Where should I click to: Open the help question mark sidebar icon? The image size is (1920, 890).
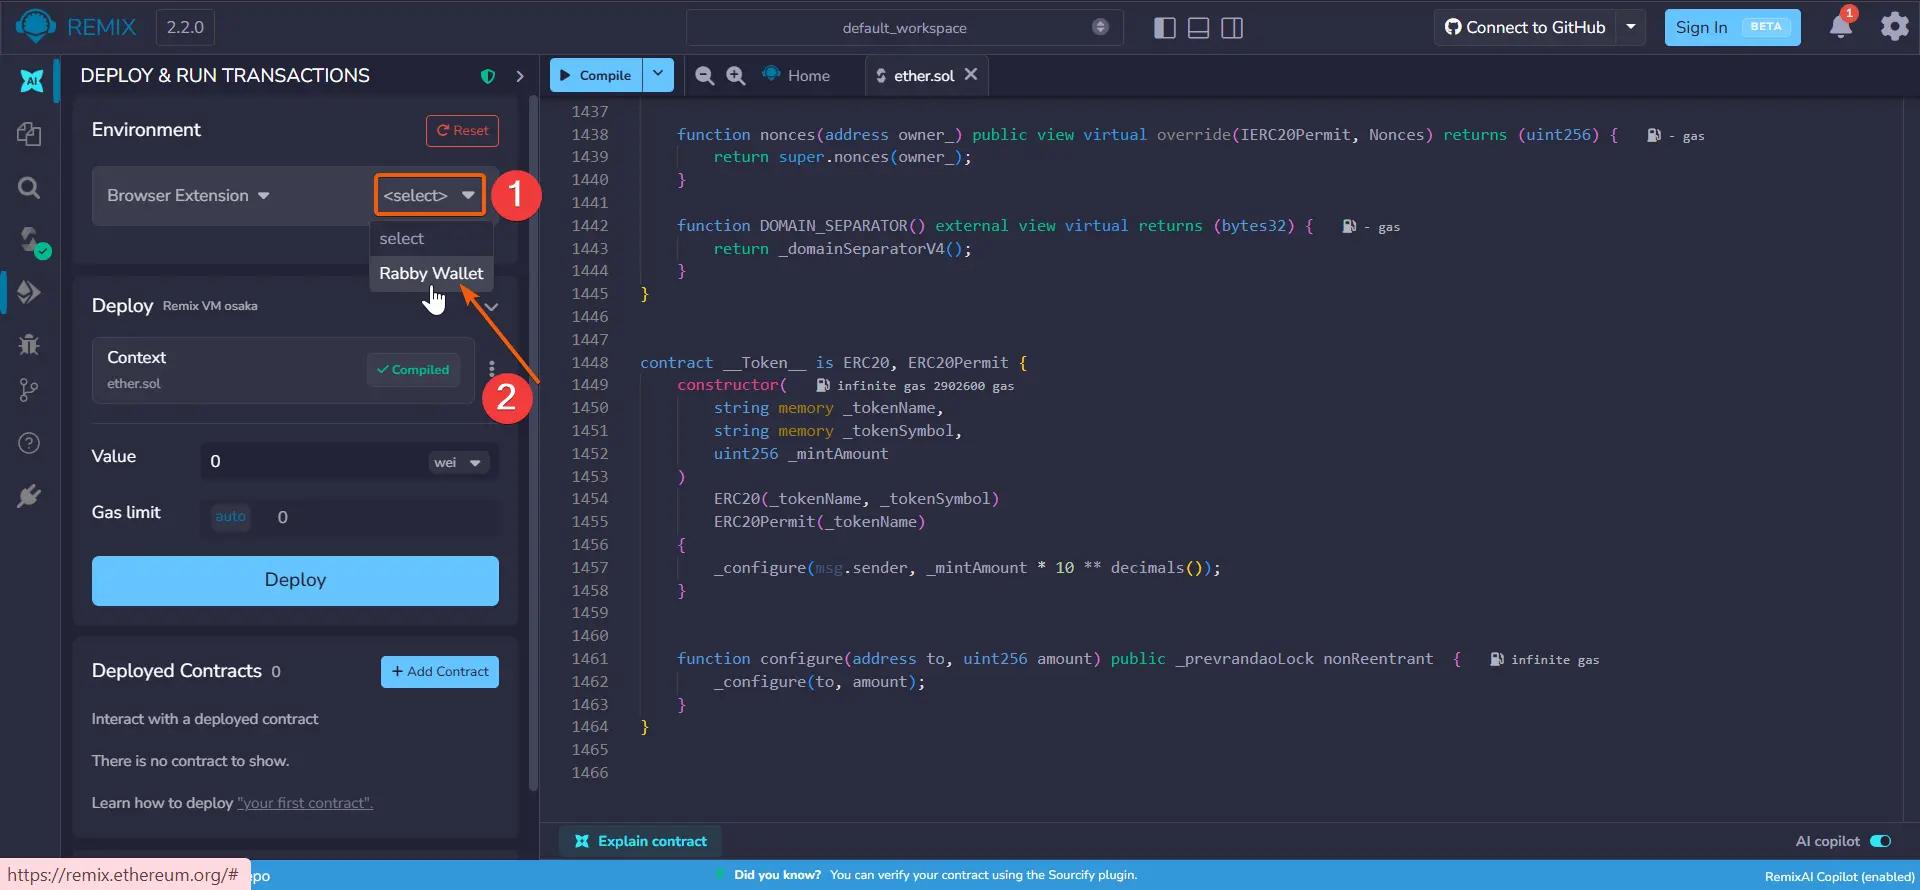(x=29, y=443)
